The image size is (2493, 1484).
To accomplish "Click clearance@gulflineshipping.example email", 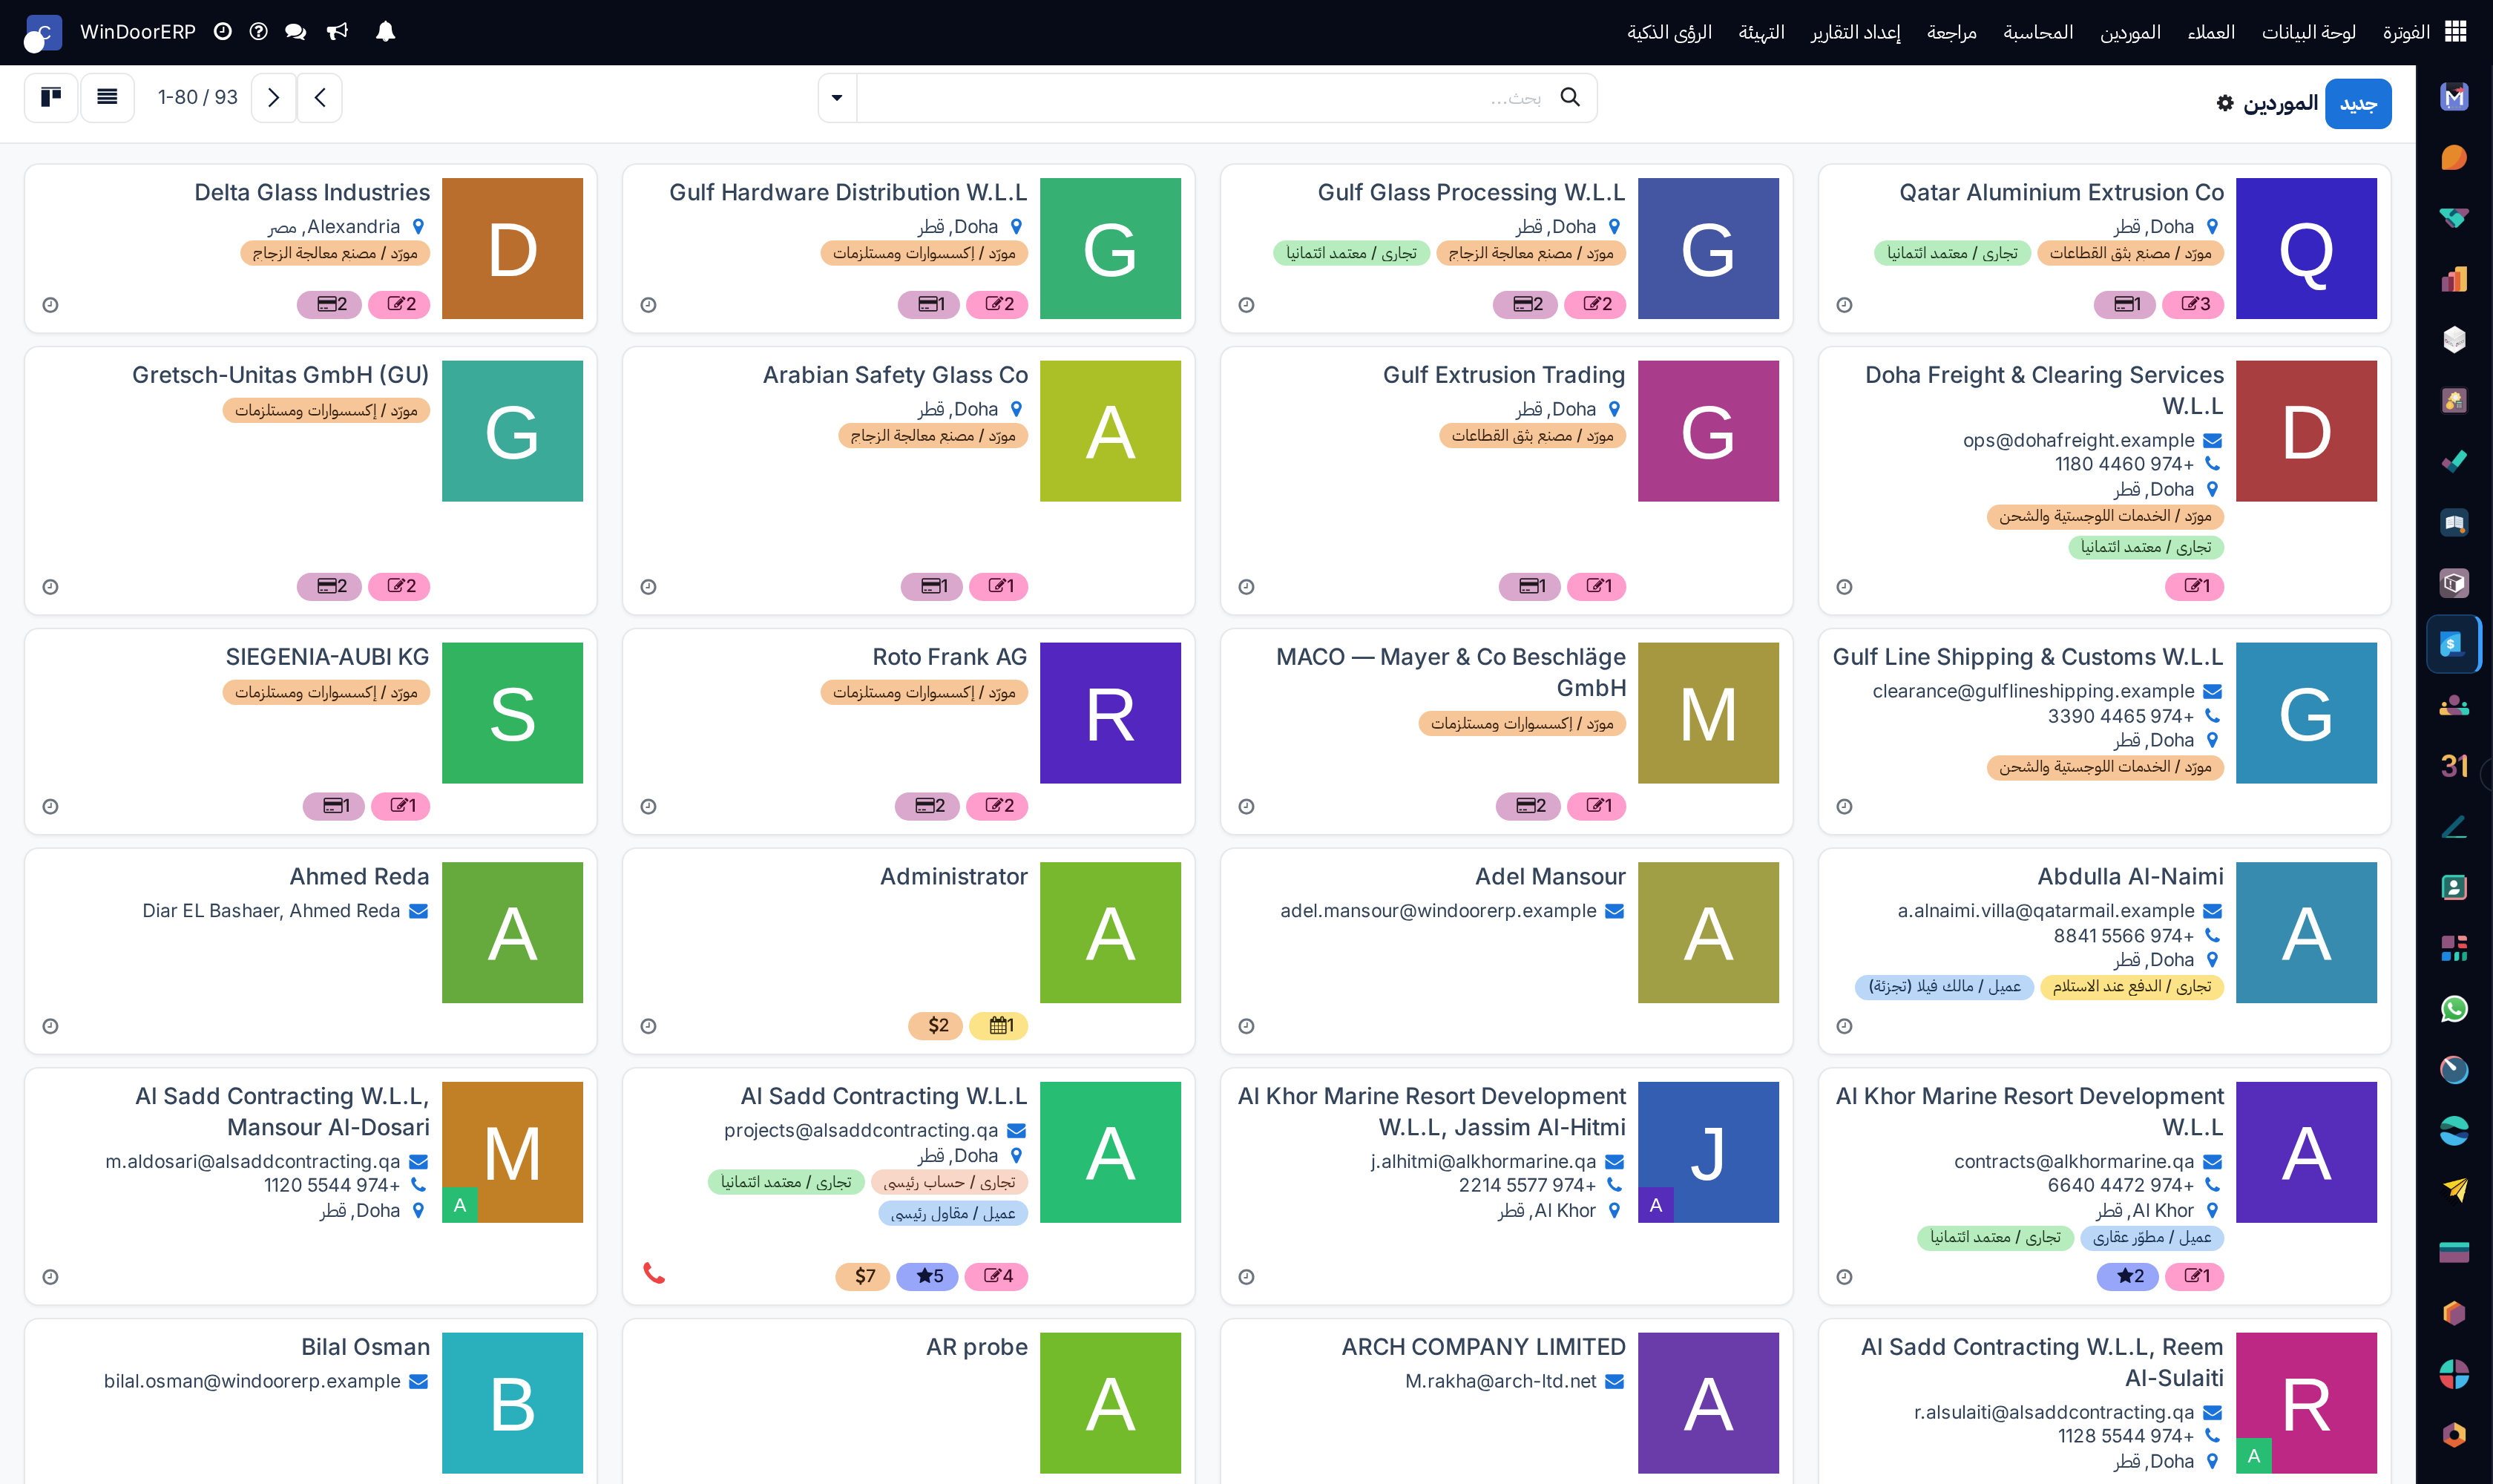I will tap(2033, 691).
